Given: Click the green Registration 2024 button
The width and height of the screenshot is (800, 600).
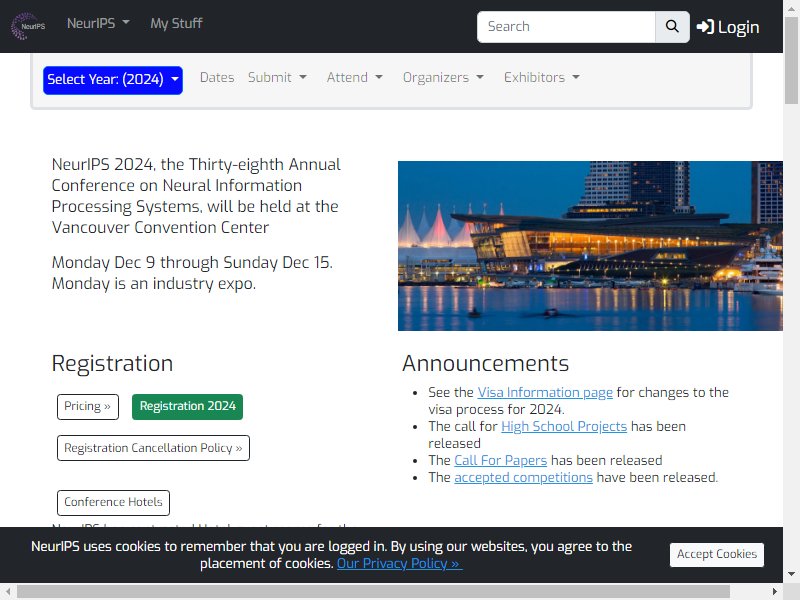Looking at the screenshot, I should point(187,407).
